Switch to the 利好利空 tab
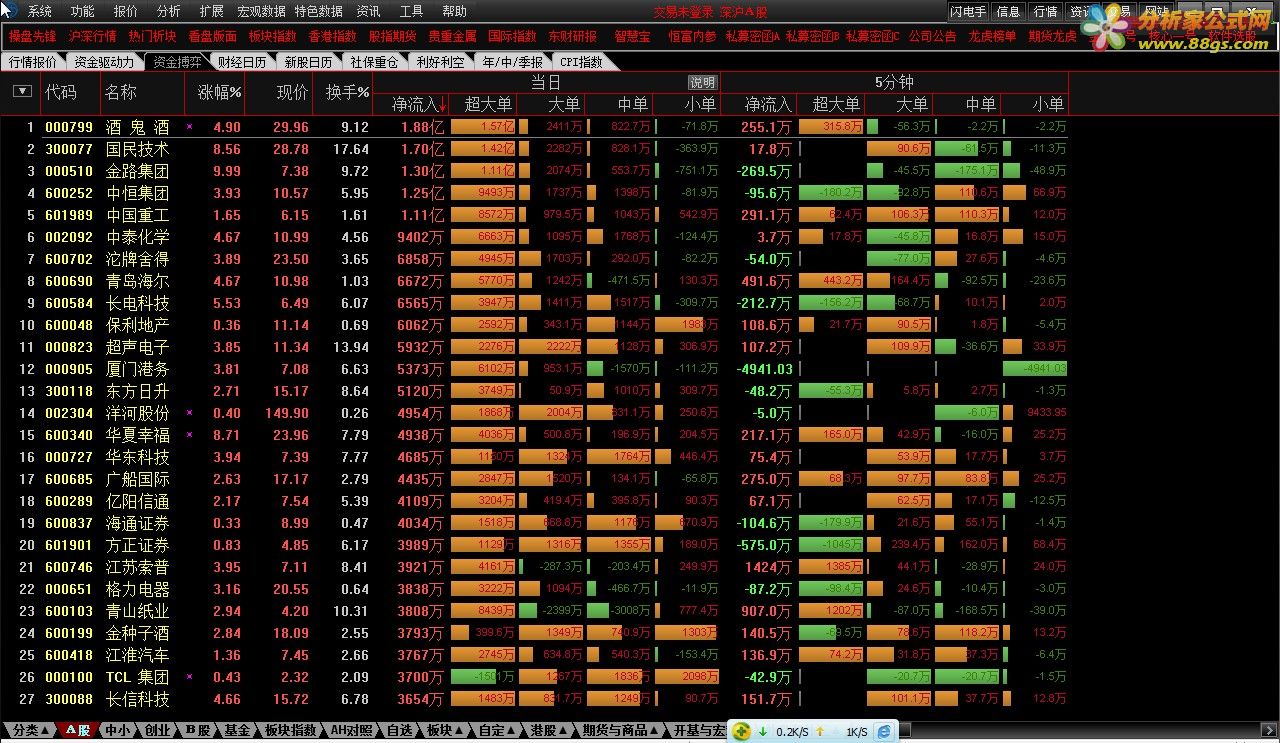 (x=440, y=62)
